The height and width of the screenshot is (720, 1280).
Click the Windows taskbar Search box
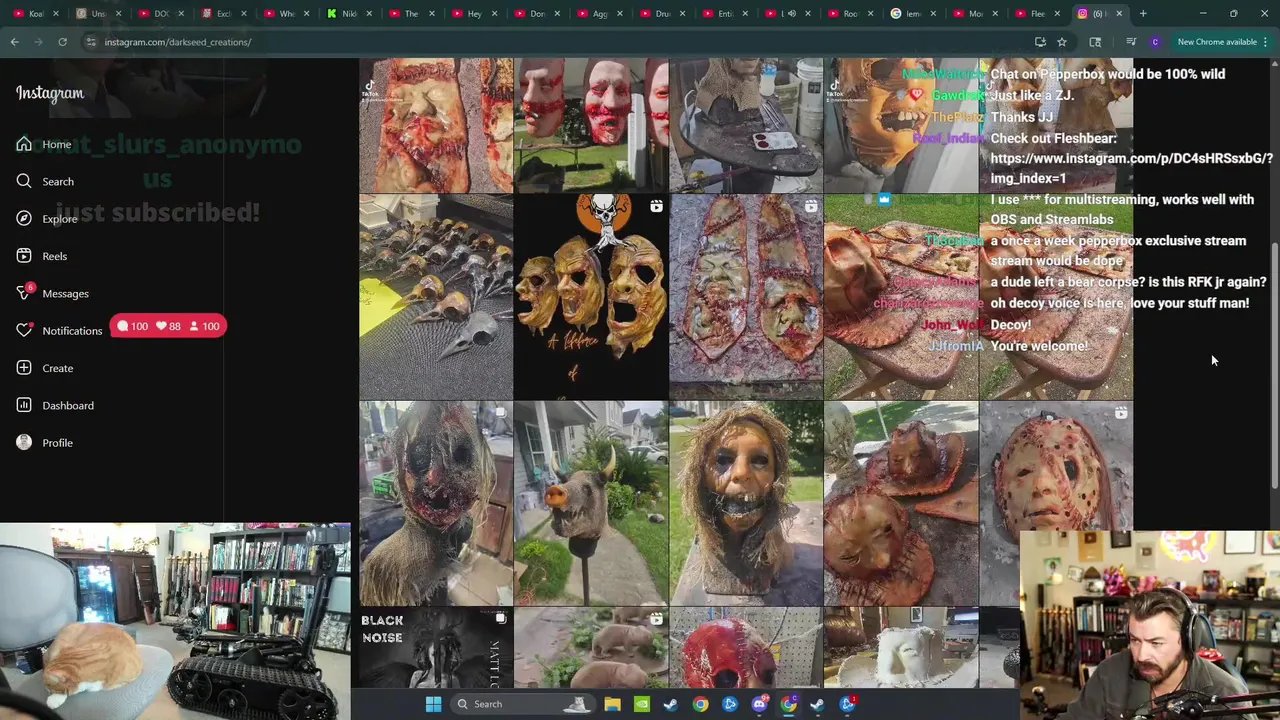point(522,704)
